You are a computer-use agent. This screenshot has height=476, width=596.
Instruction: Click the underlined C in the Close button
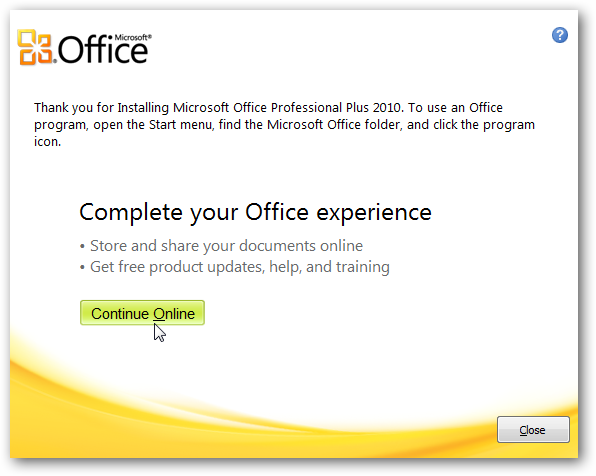523,430
